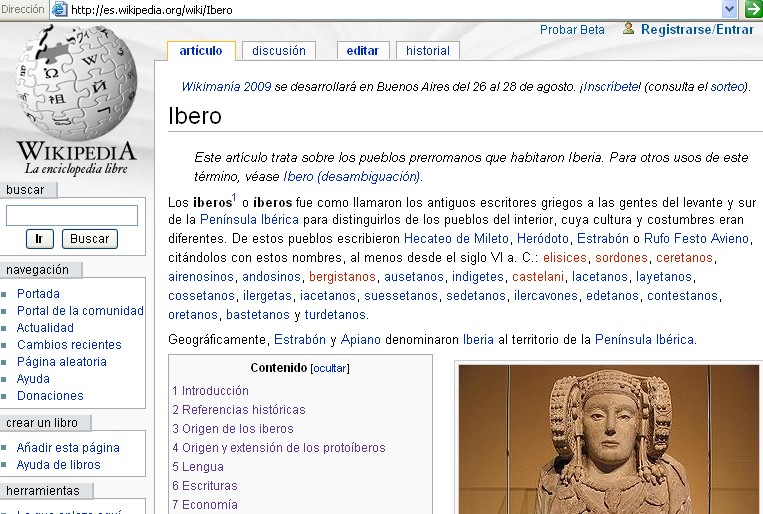Image resolution: width=763 pixels, height=514 pixels.
Task: Open the Actualidad sidebar link
Action: pos(45,328)
